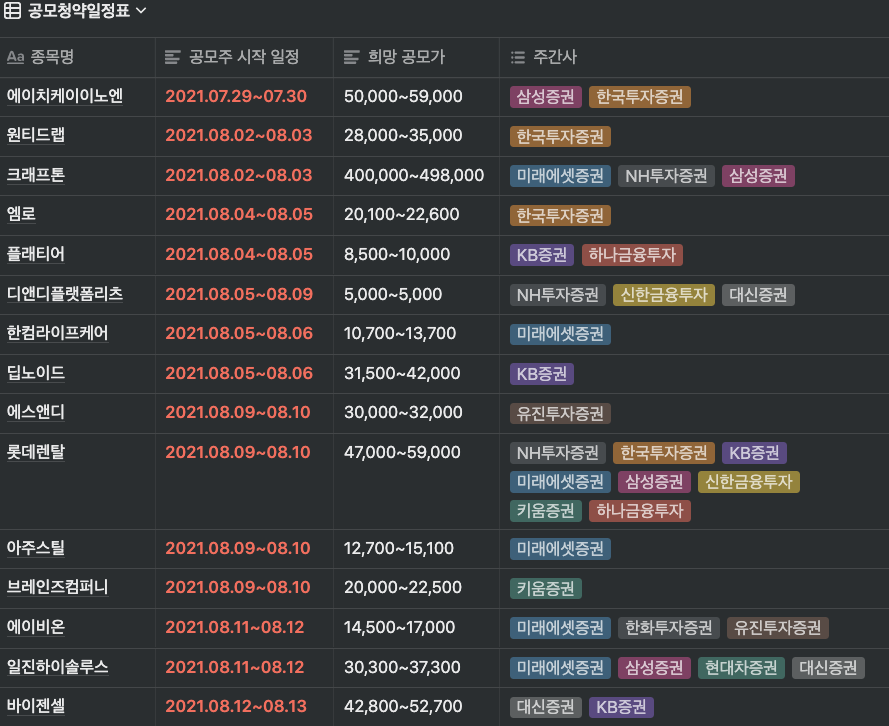889x726 pixels.
Task: Open the 주간사 column header
Action: coord(694,57)
